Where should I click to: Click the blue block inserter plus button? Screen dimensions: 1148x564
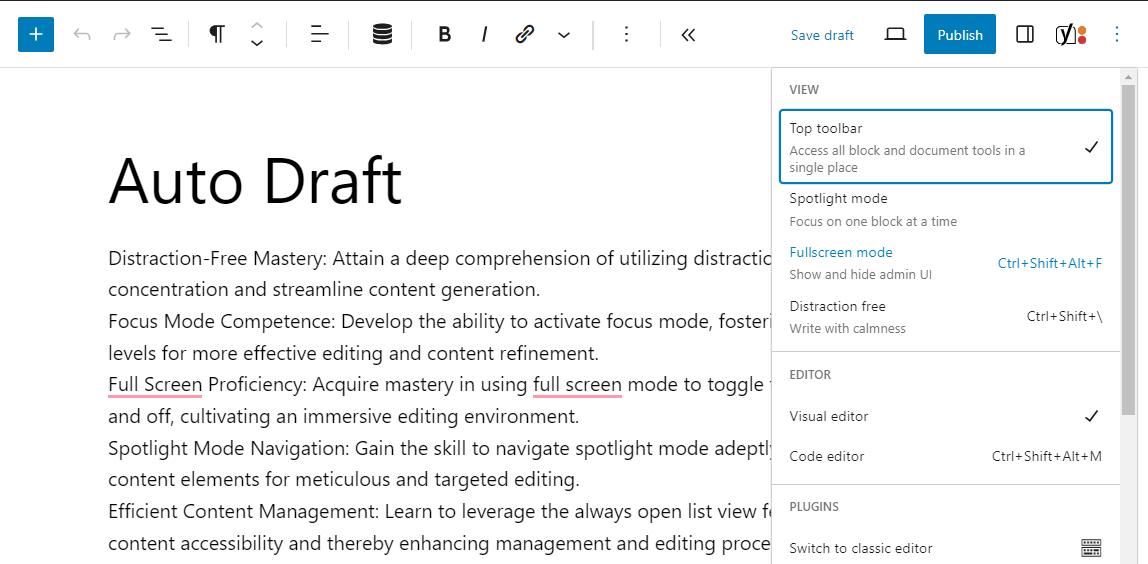pyautogui.click(x=36, y=35)
